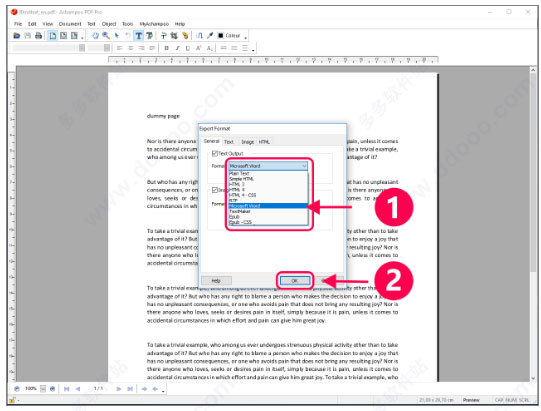Open the zoom percentage dropdown arrow

click(43, 389)
